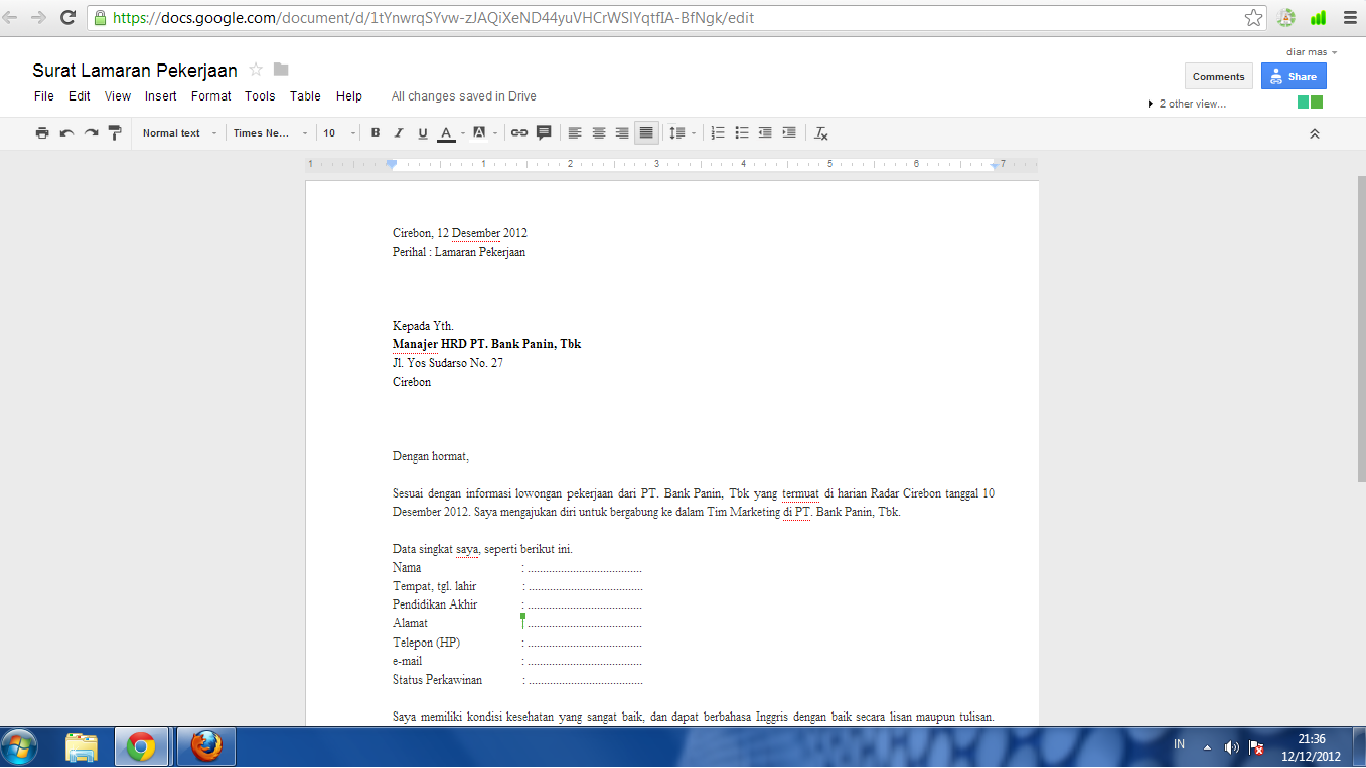Open the Edit menu

80,96
